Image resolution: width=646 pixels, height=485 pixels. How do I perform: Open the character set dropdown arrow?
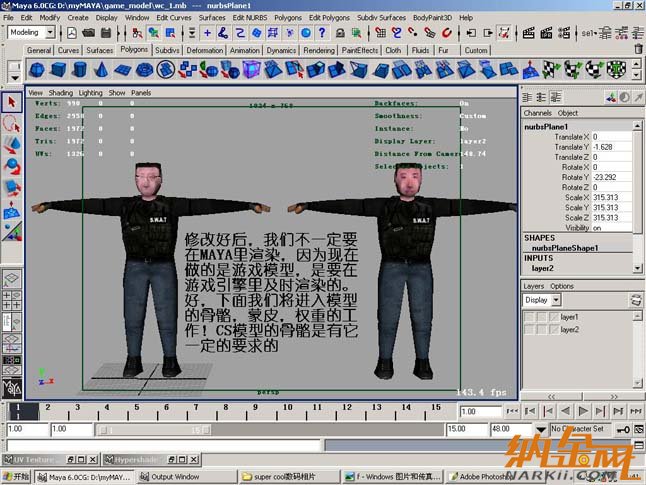click(x=541, y=429)
